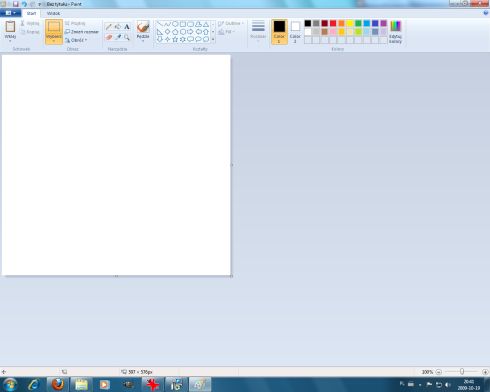The width and height of the screenshot is (490, 392).
Task: Choose the Four-point star shape
Action: coord(167,39)
